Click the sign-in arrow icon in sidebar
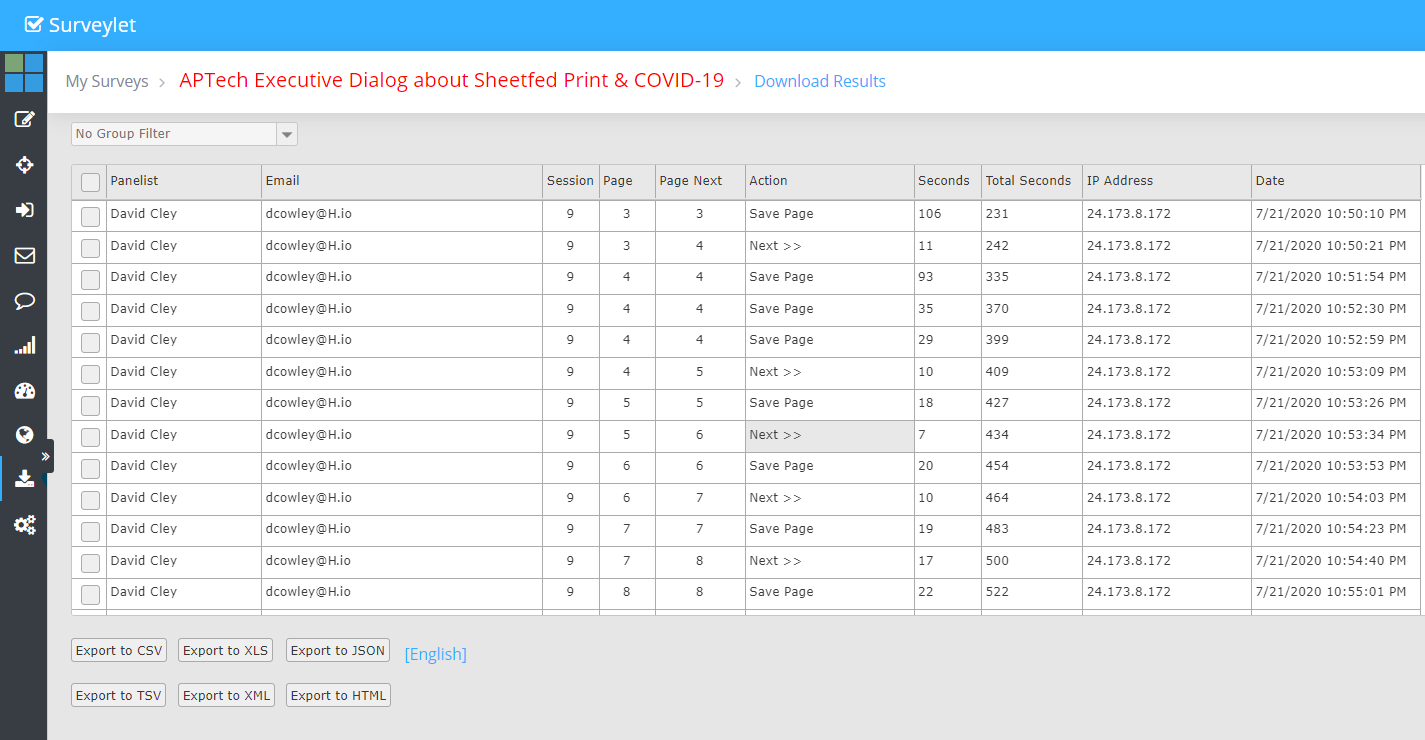This screenshot has width=1425, height=740. [24, 210]
